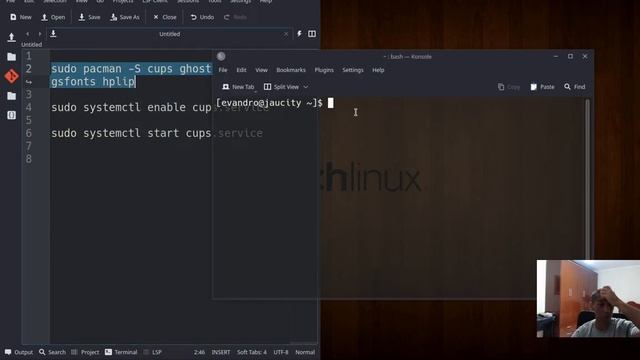Open Konsole Edit menu

[241, 70]
